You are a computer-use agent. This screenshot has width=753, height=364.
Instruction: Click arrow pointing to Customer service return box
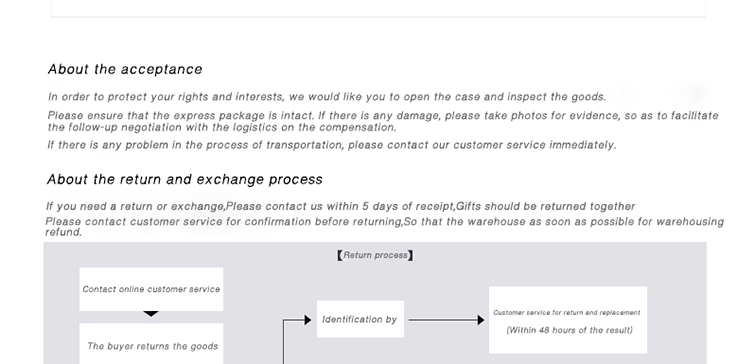coord(447,320)
